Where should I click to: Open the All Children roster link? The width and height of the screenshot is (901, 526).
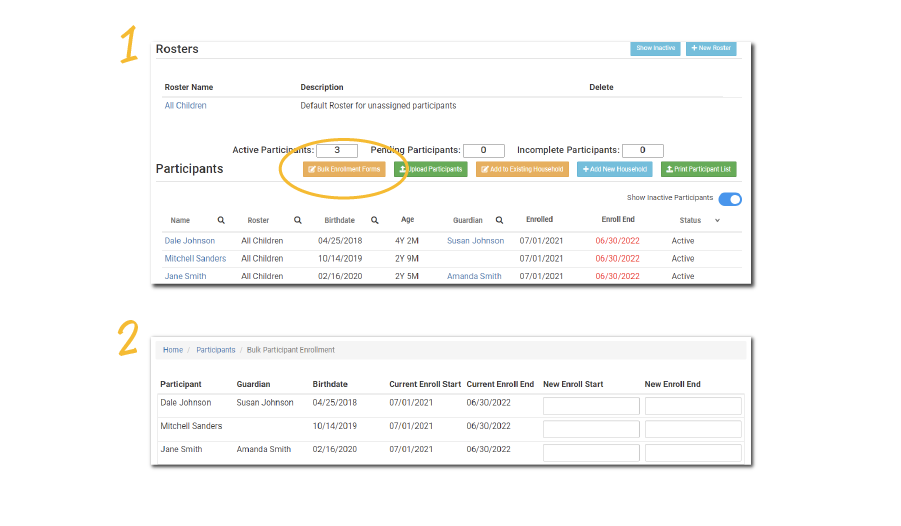click(x=185, y=105)
